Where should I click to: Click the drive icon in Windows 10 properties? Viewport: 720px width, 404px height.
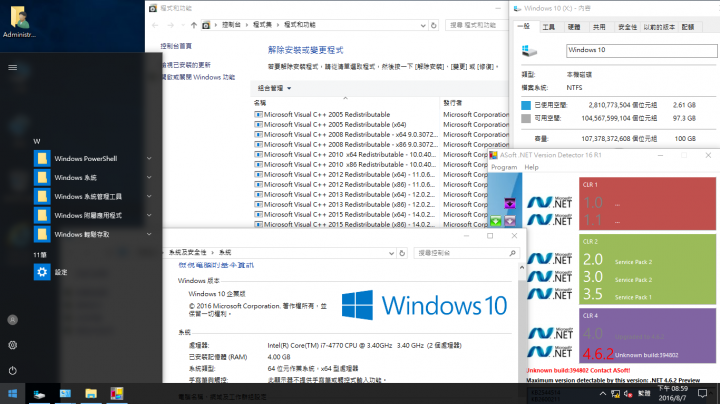[x=529, y=51]
